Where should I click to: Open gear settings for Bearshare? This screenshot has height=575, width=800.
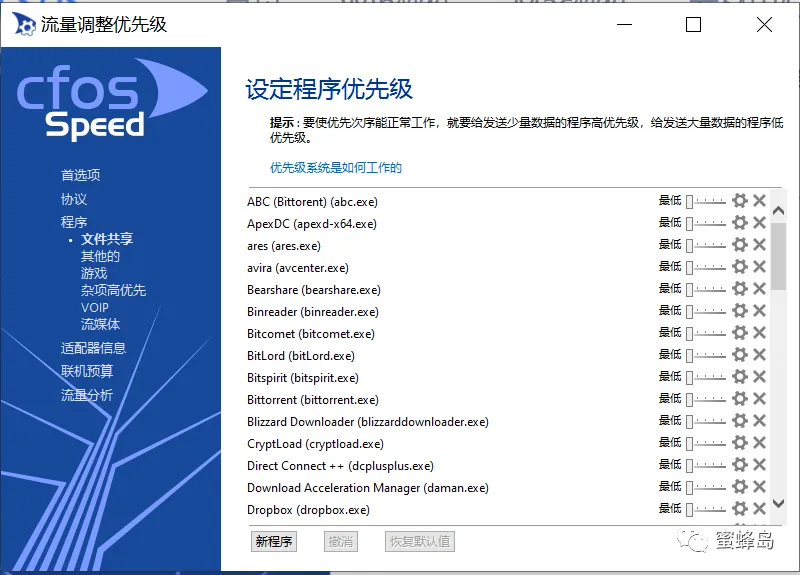pos(740,288)
